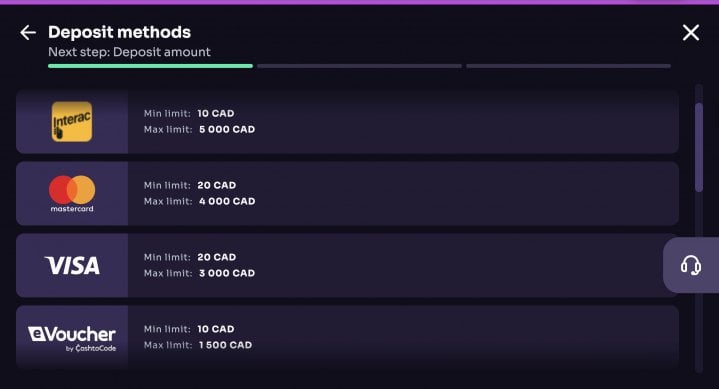The width and height of the screenshot is (719, 389).
Task: Click the green first progress step bar
Action: 150,66
